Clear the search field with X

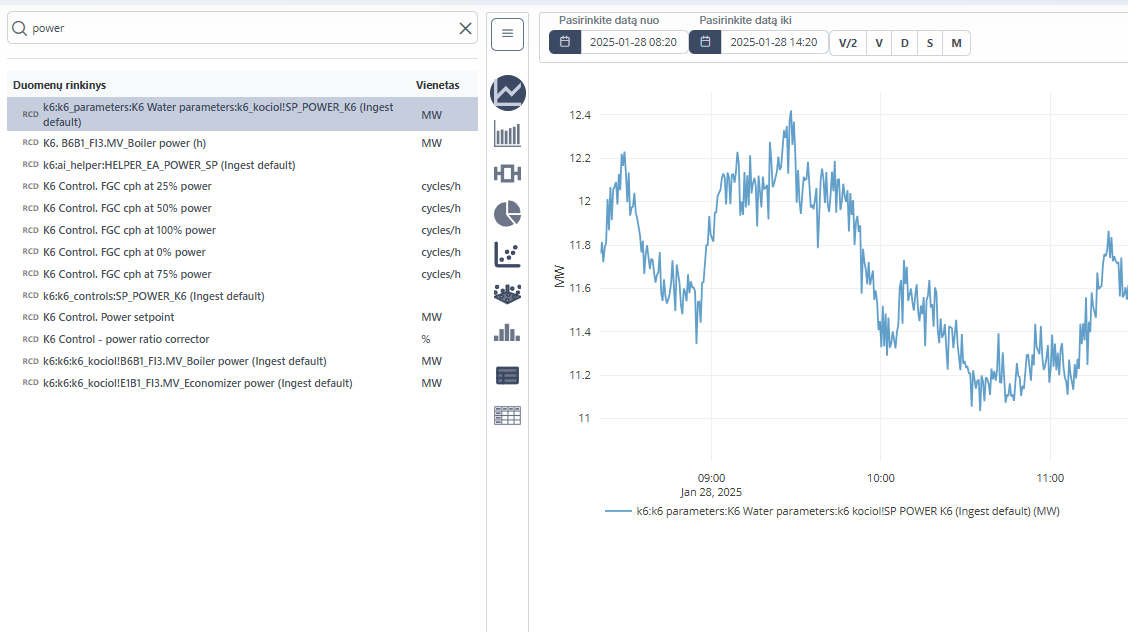click(x=465, y=29)
